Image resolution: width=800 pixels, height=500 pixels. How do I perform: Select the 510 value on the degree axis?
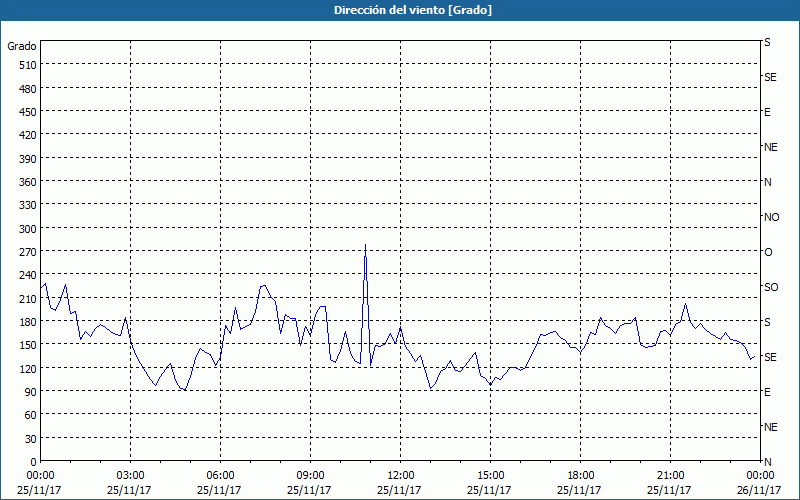(x=28, y=65)
